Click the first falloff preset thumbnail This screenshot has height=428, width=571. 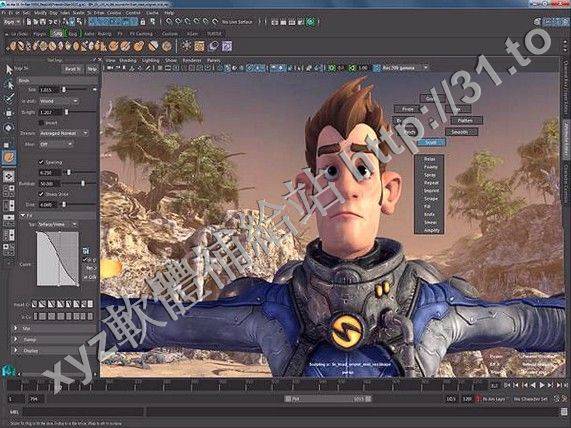point(35,304)
